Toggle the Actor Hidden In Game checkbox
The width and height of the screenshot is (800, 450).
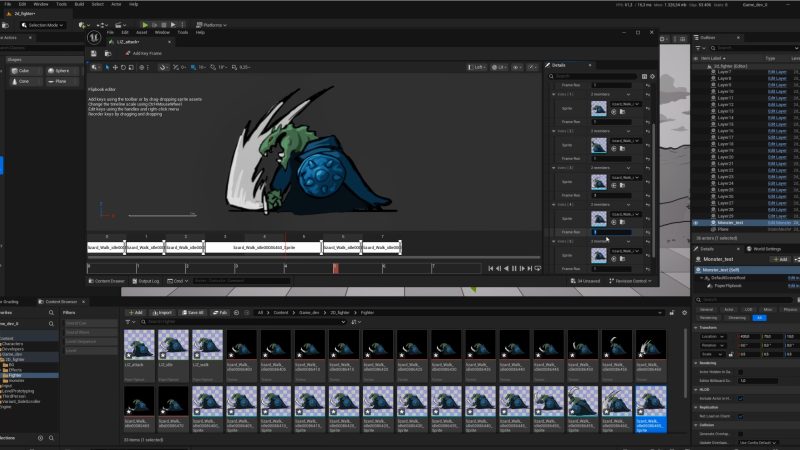click(741, 371)
